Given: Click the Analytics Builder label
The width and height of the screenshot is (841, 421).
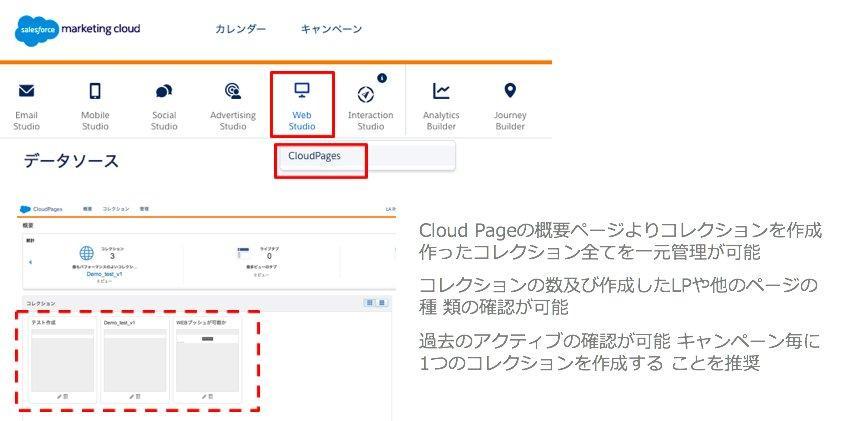Looking at the screenshot, I should (x=441, y=121).
